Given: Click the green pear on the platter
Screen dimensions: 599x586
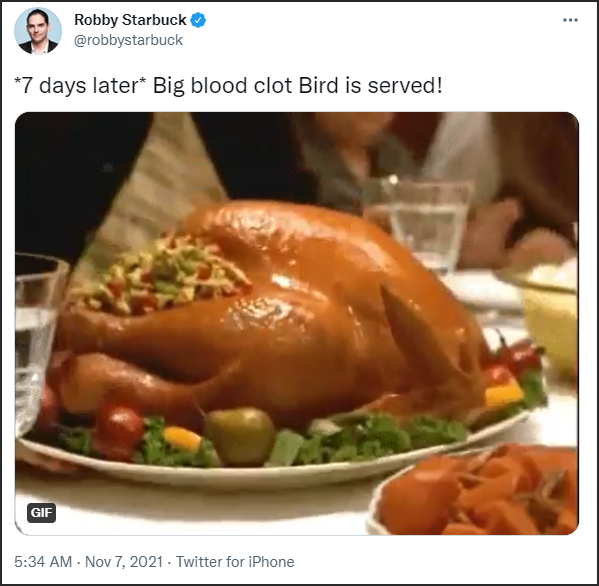Looking at the screenshot, I should click(x=241, y=435).
